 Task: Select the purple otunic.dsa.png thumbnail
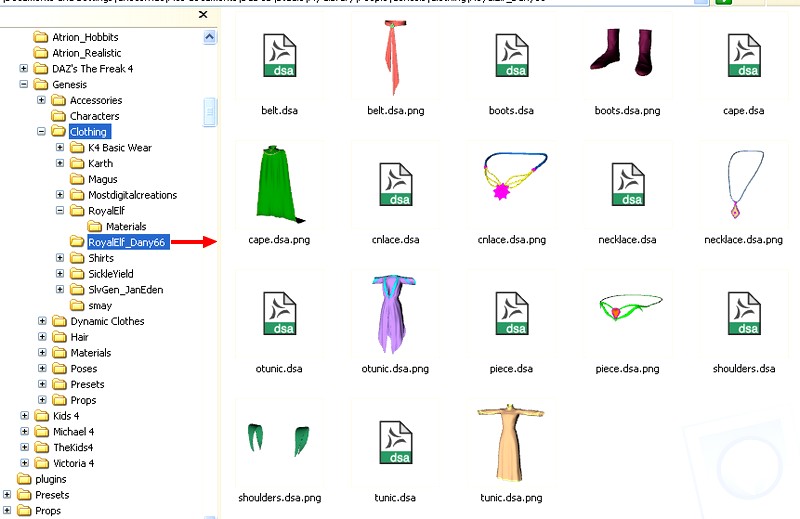393,313
